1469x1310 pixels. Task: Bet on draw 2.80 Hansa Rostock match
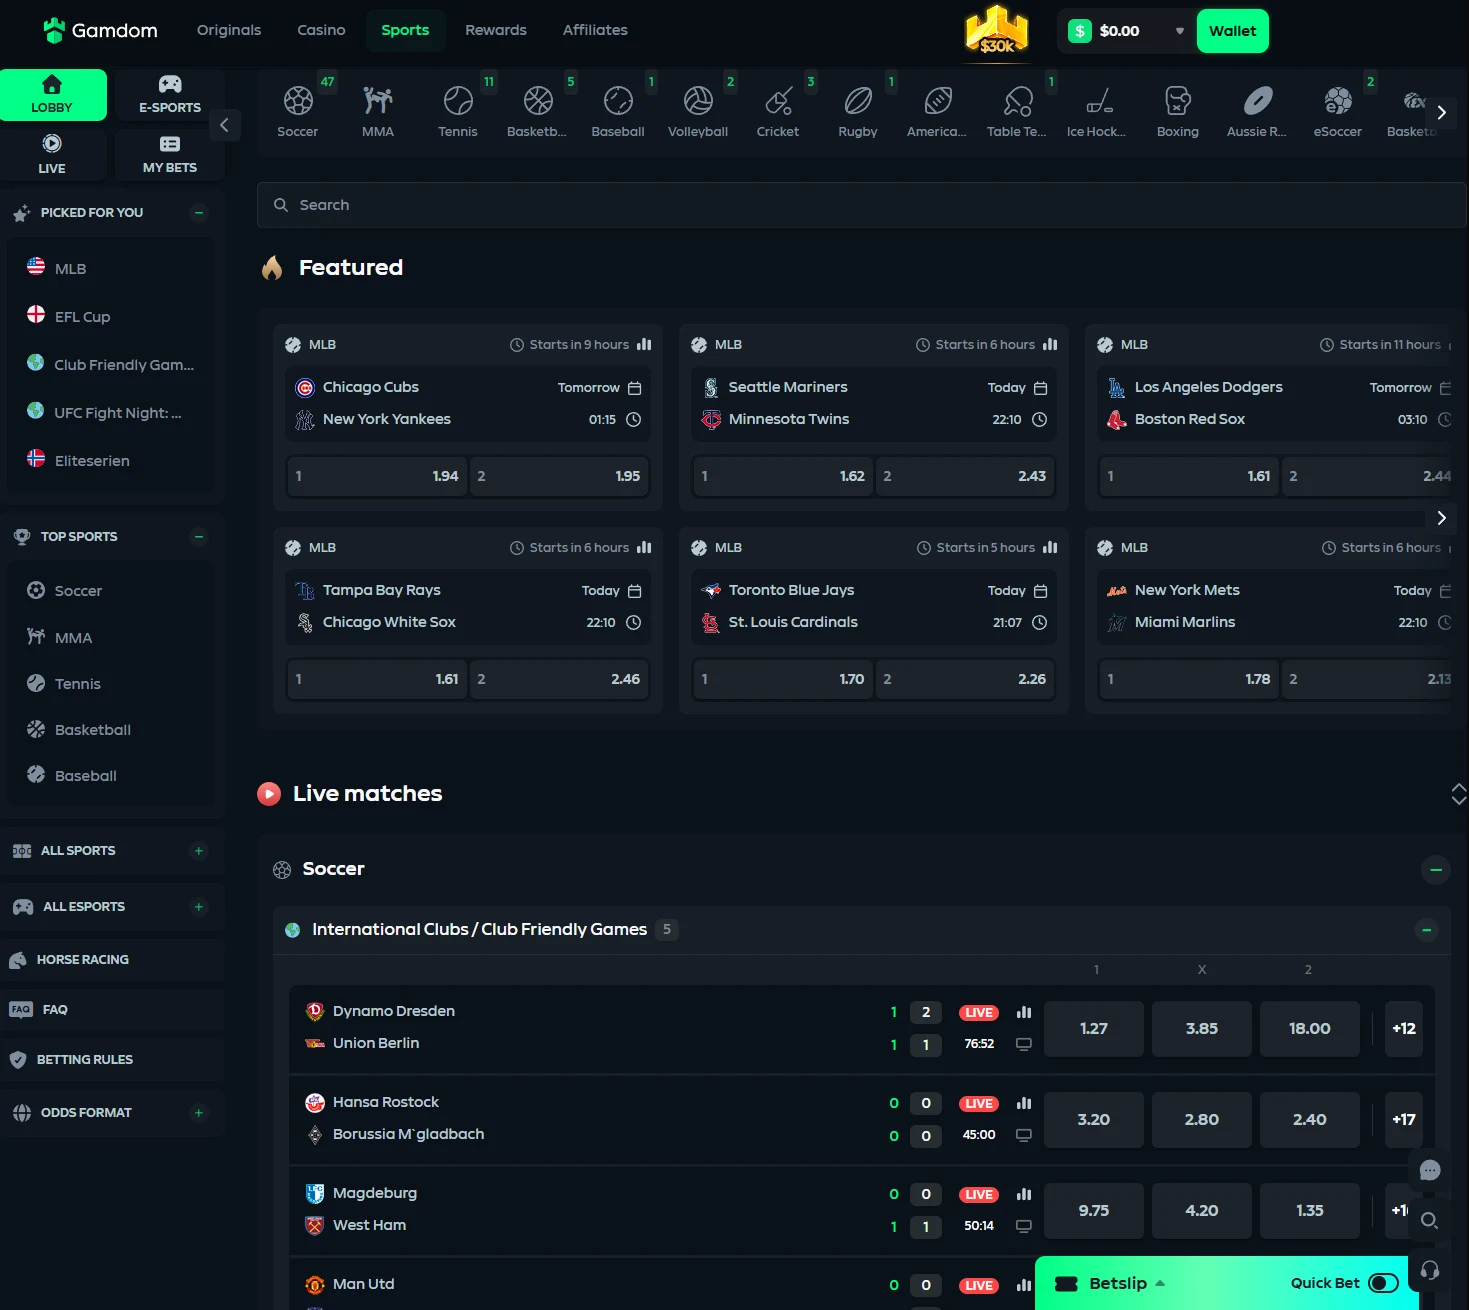(1201, 1120)
